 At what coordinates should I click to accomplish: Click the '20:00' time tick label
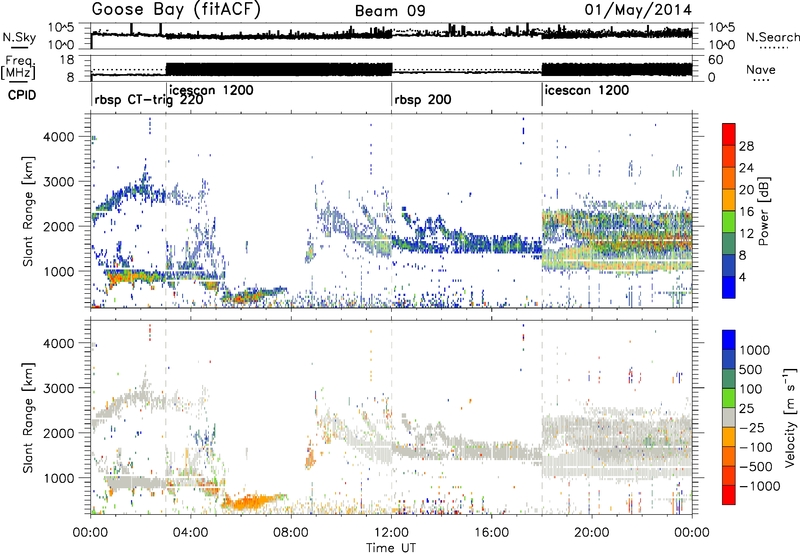[x=591, y=533]
